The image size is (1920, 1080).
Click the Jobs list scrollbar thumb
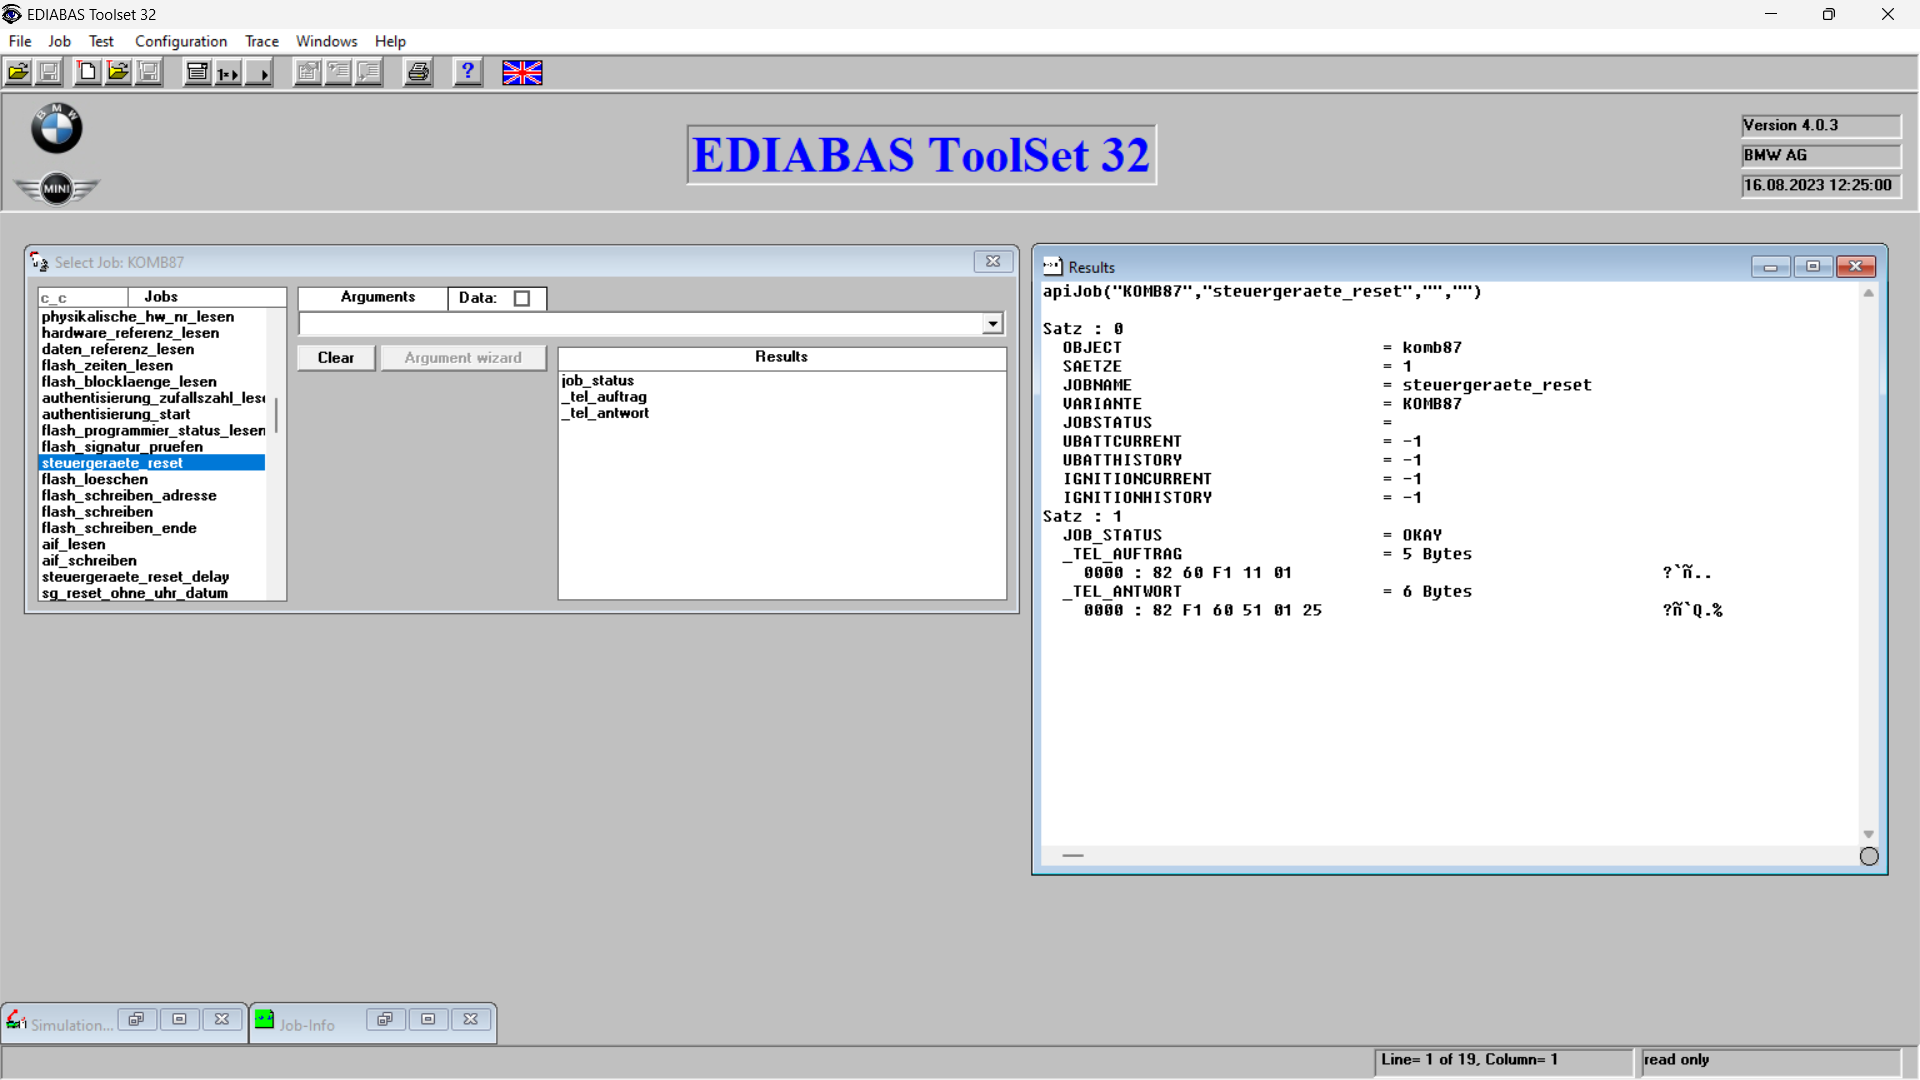pyautogui.click(x=276, y=414)
